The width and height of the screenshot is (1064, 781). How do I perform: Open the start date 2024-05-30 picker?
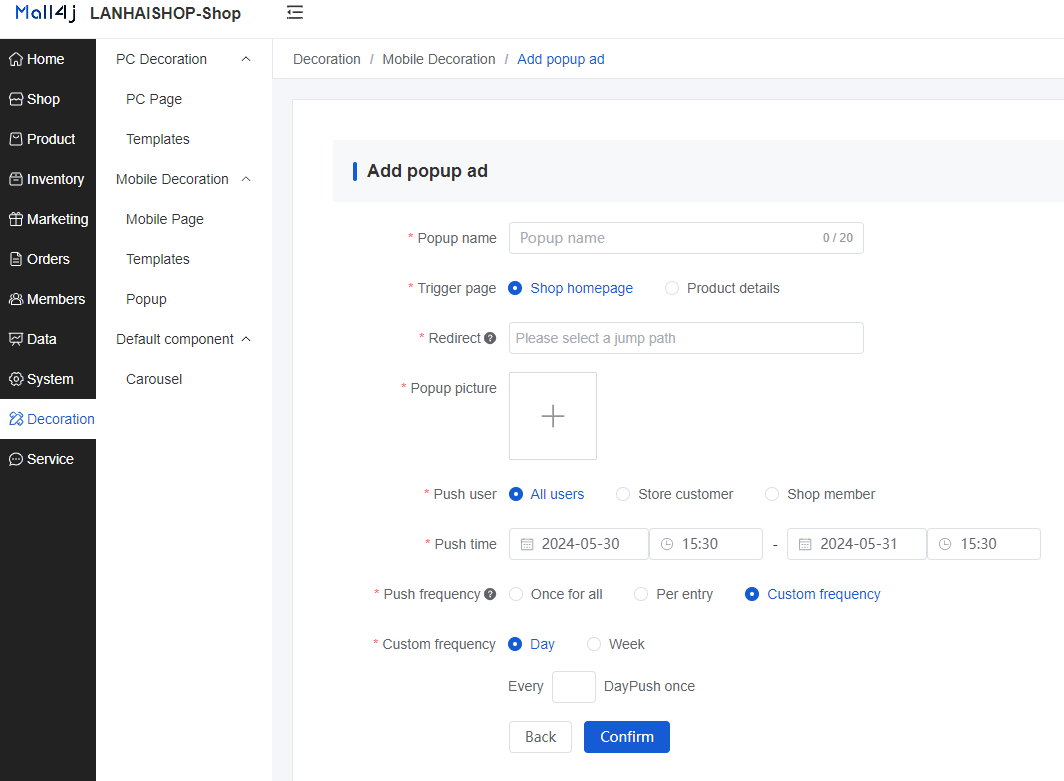pyautogui.click(x=579, y=544)
